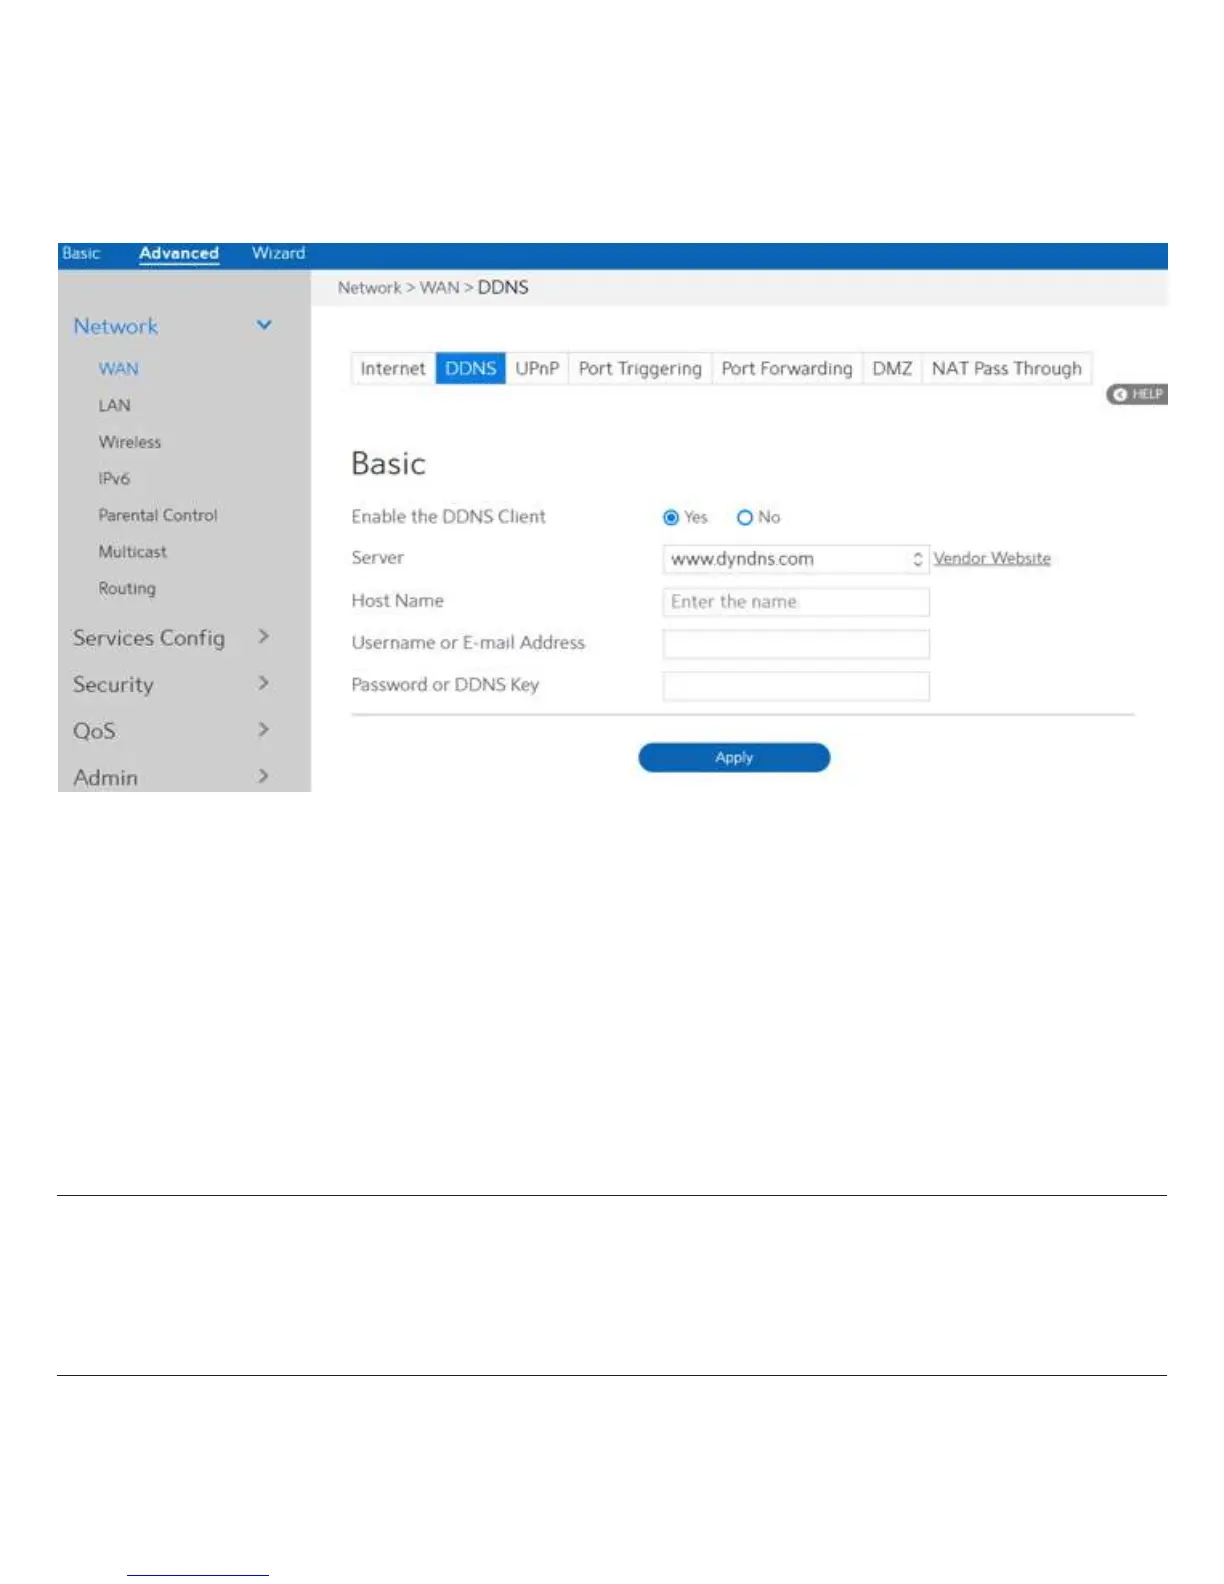Select WAN in the sidebar
Viewport: 1224px width, 1584px height.
(118, 368)
